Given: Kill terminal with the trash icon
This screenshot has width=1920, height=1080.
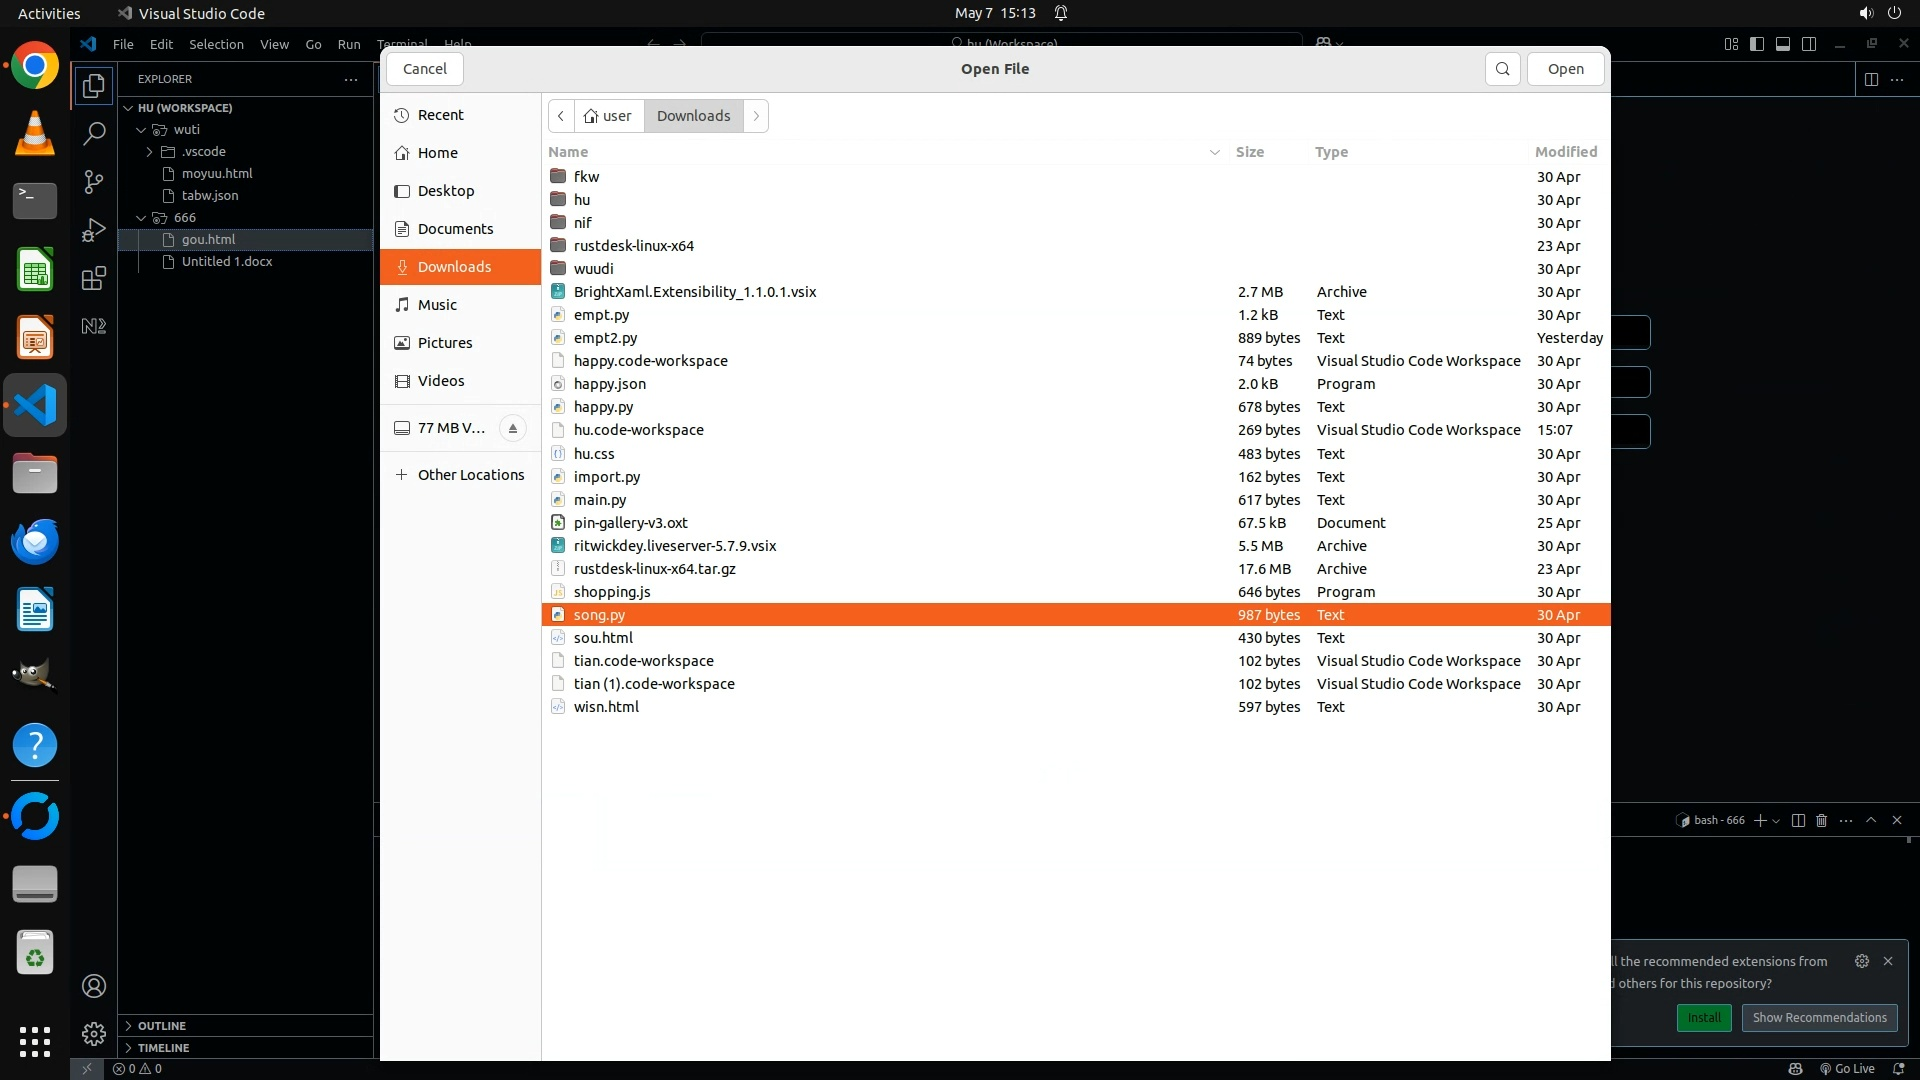Looking at the screenshot, I should [x=1821, y=820].
